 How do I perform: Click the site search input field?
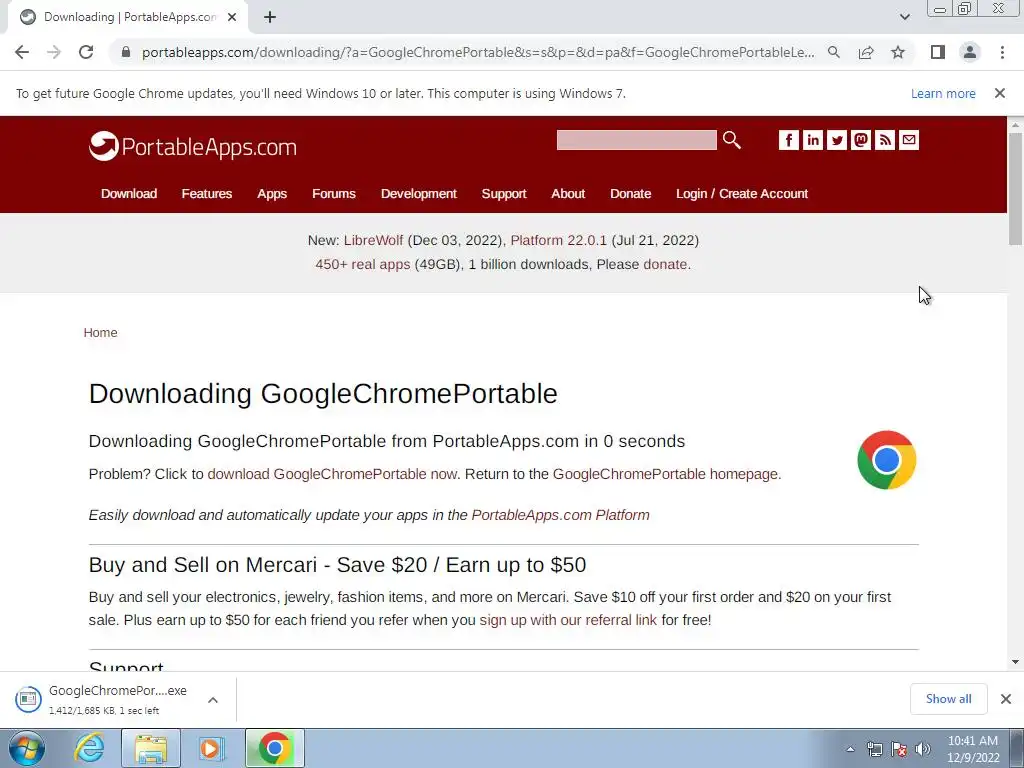tap(636, 140)
